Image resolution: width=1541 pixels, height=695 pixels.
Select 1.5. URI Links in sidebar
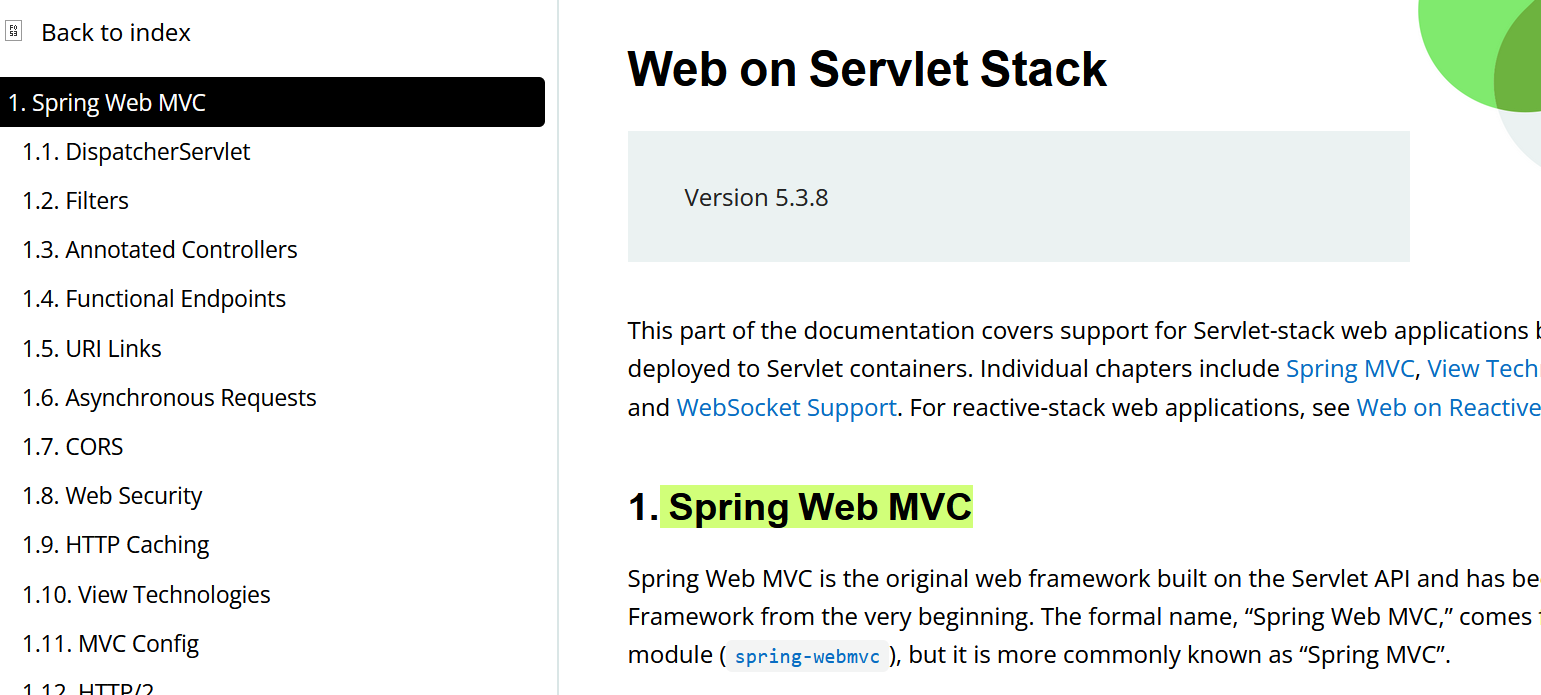click(x=92, y=349)
